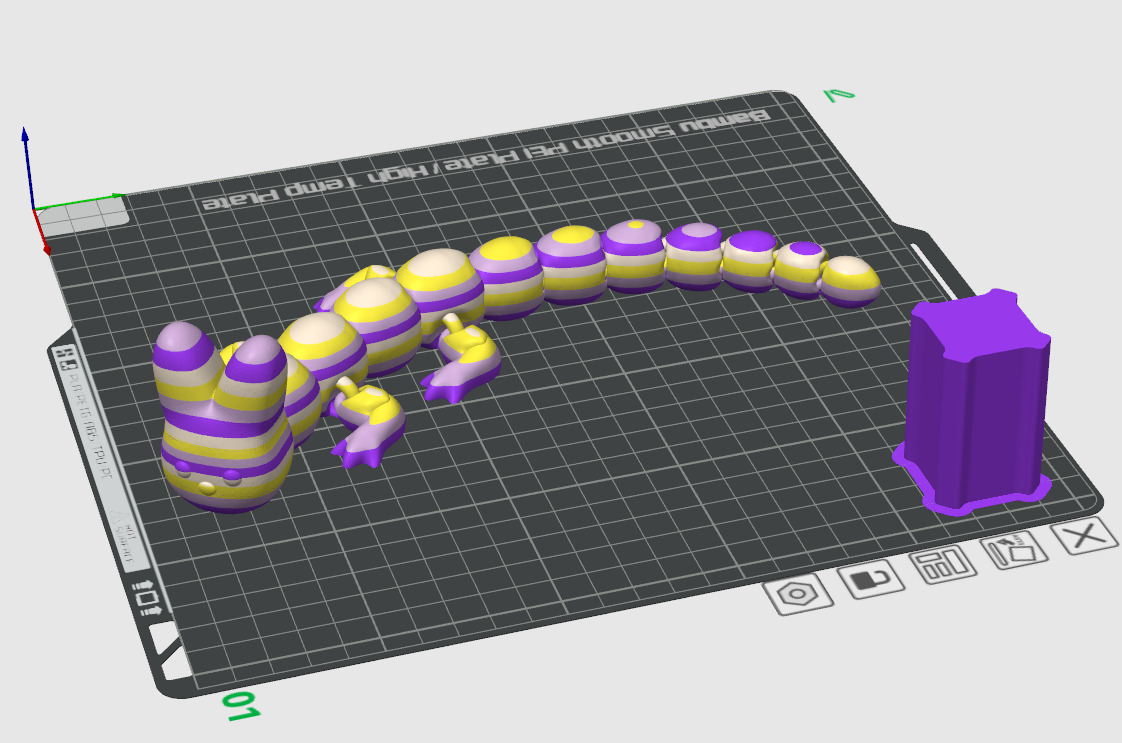Open plate settings via the hexagon nut icon
Image resolution: width=1122 pixels, height=743 pixels.
click(798, 594)
